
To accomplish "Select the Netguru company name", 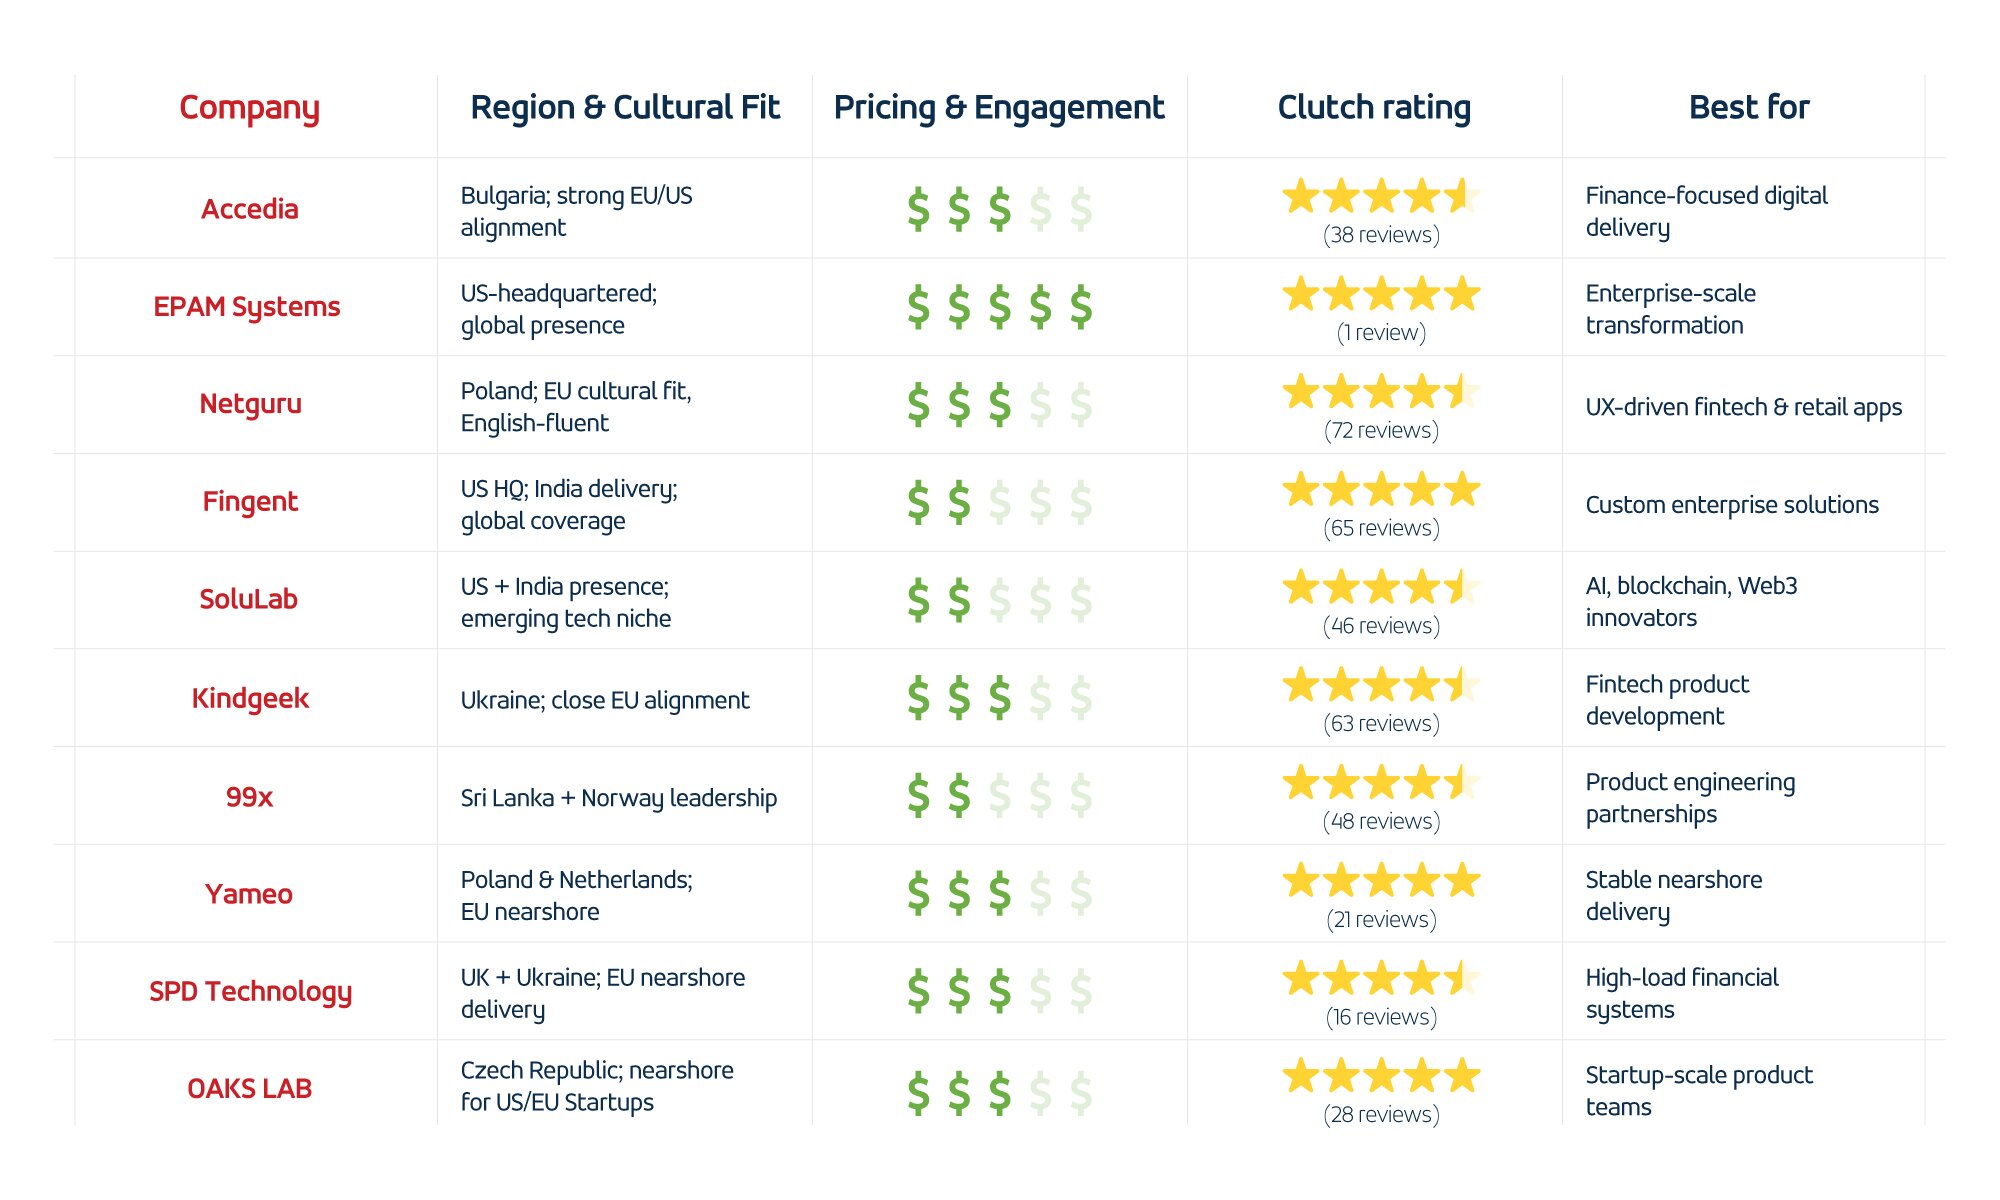I will pyautogui.click(x=250, y=404).
